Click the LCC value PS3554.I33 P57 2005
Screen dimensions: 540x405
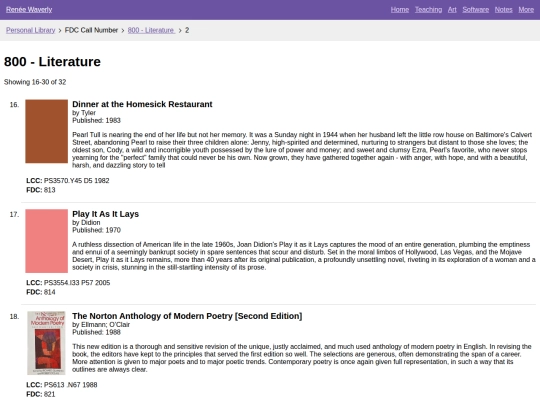(77, 283)
